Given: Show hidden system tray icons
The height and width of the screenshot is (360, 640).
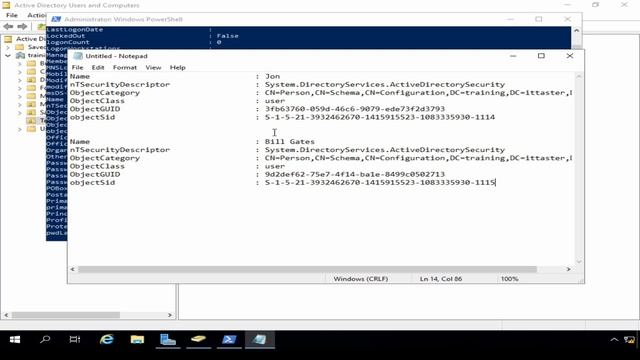Looking at the screenshot, I should click(614, 340).
